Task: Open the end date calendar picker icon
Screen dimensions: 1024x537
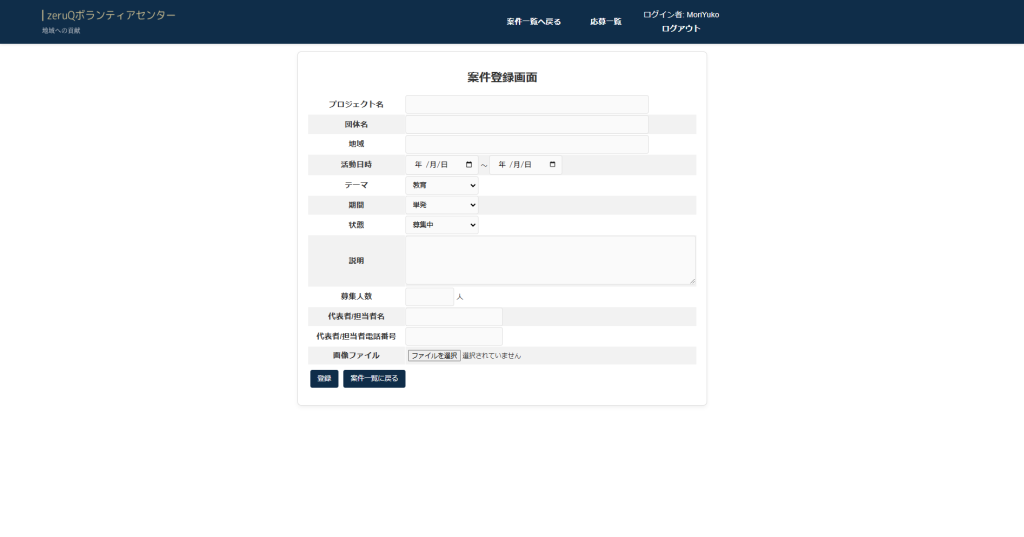Action: coord(553,165)
